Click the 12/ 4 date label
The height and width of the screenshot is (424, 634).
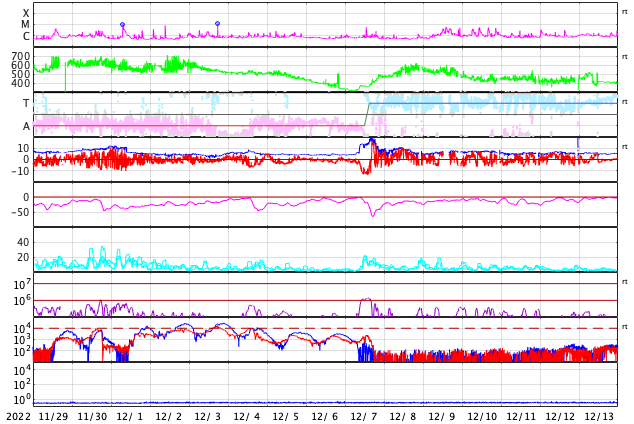coord(247,417)
